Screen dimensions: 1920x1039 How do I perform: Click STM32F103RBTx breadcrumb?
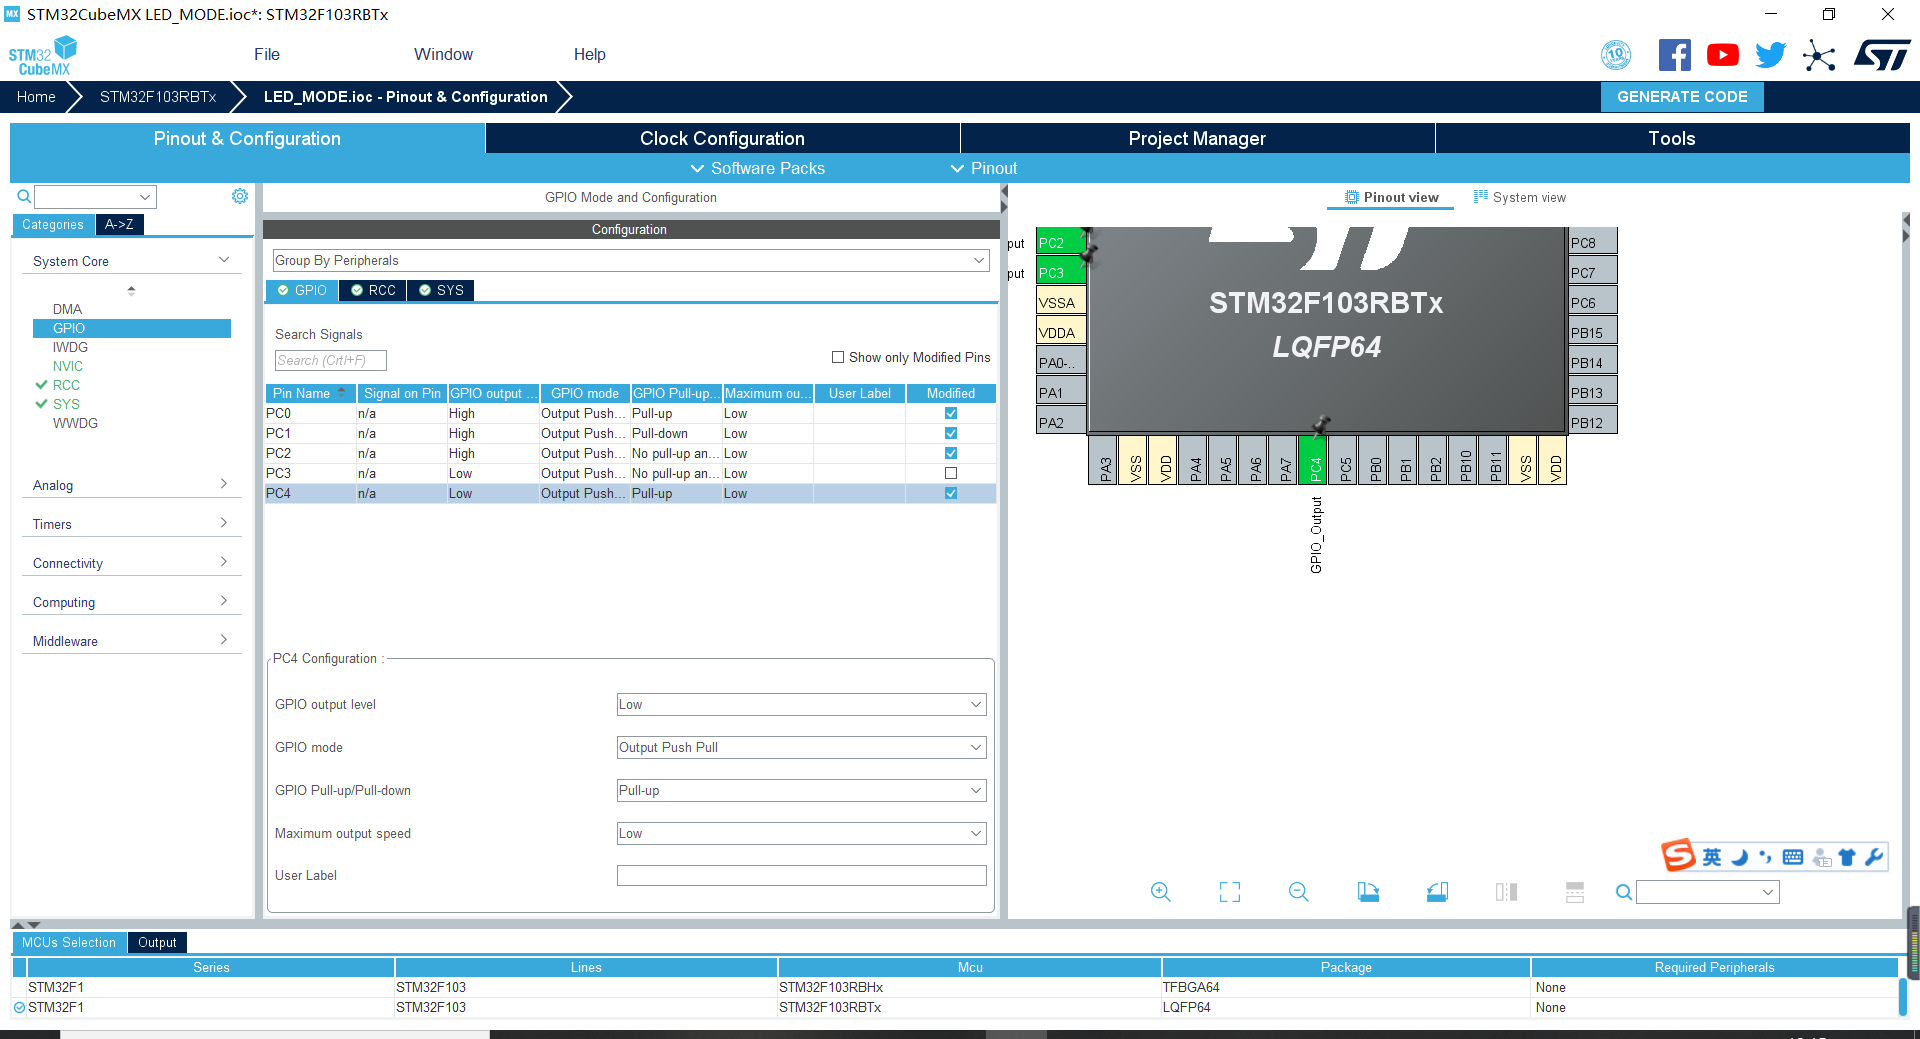click(x=158, y=97)
